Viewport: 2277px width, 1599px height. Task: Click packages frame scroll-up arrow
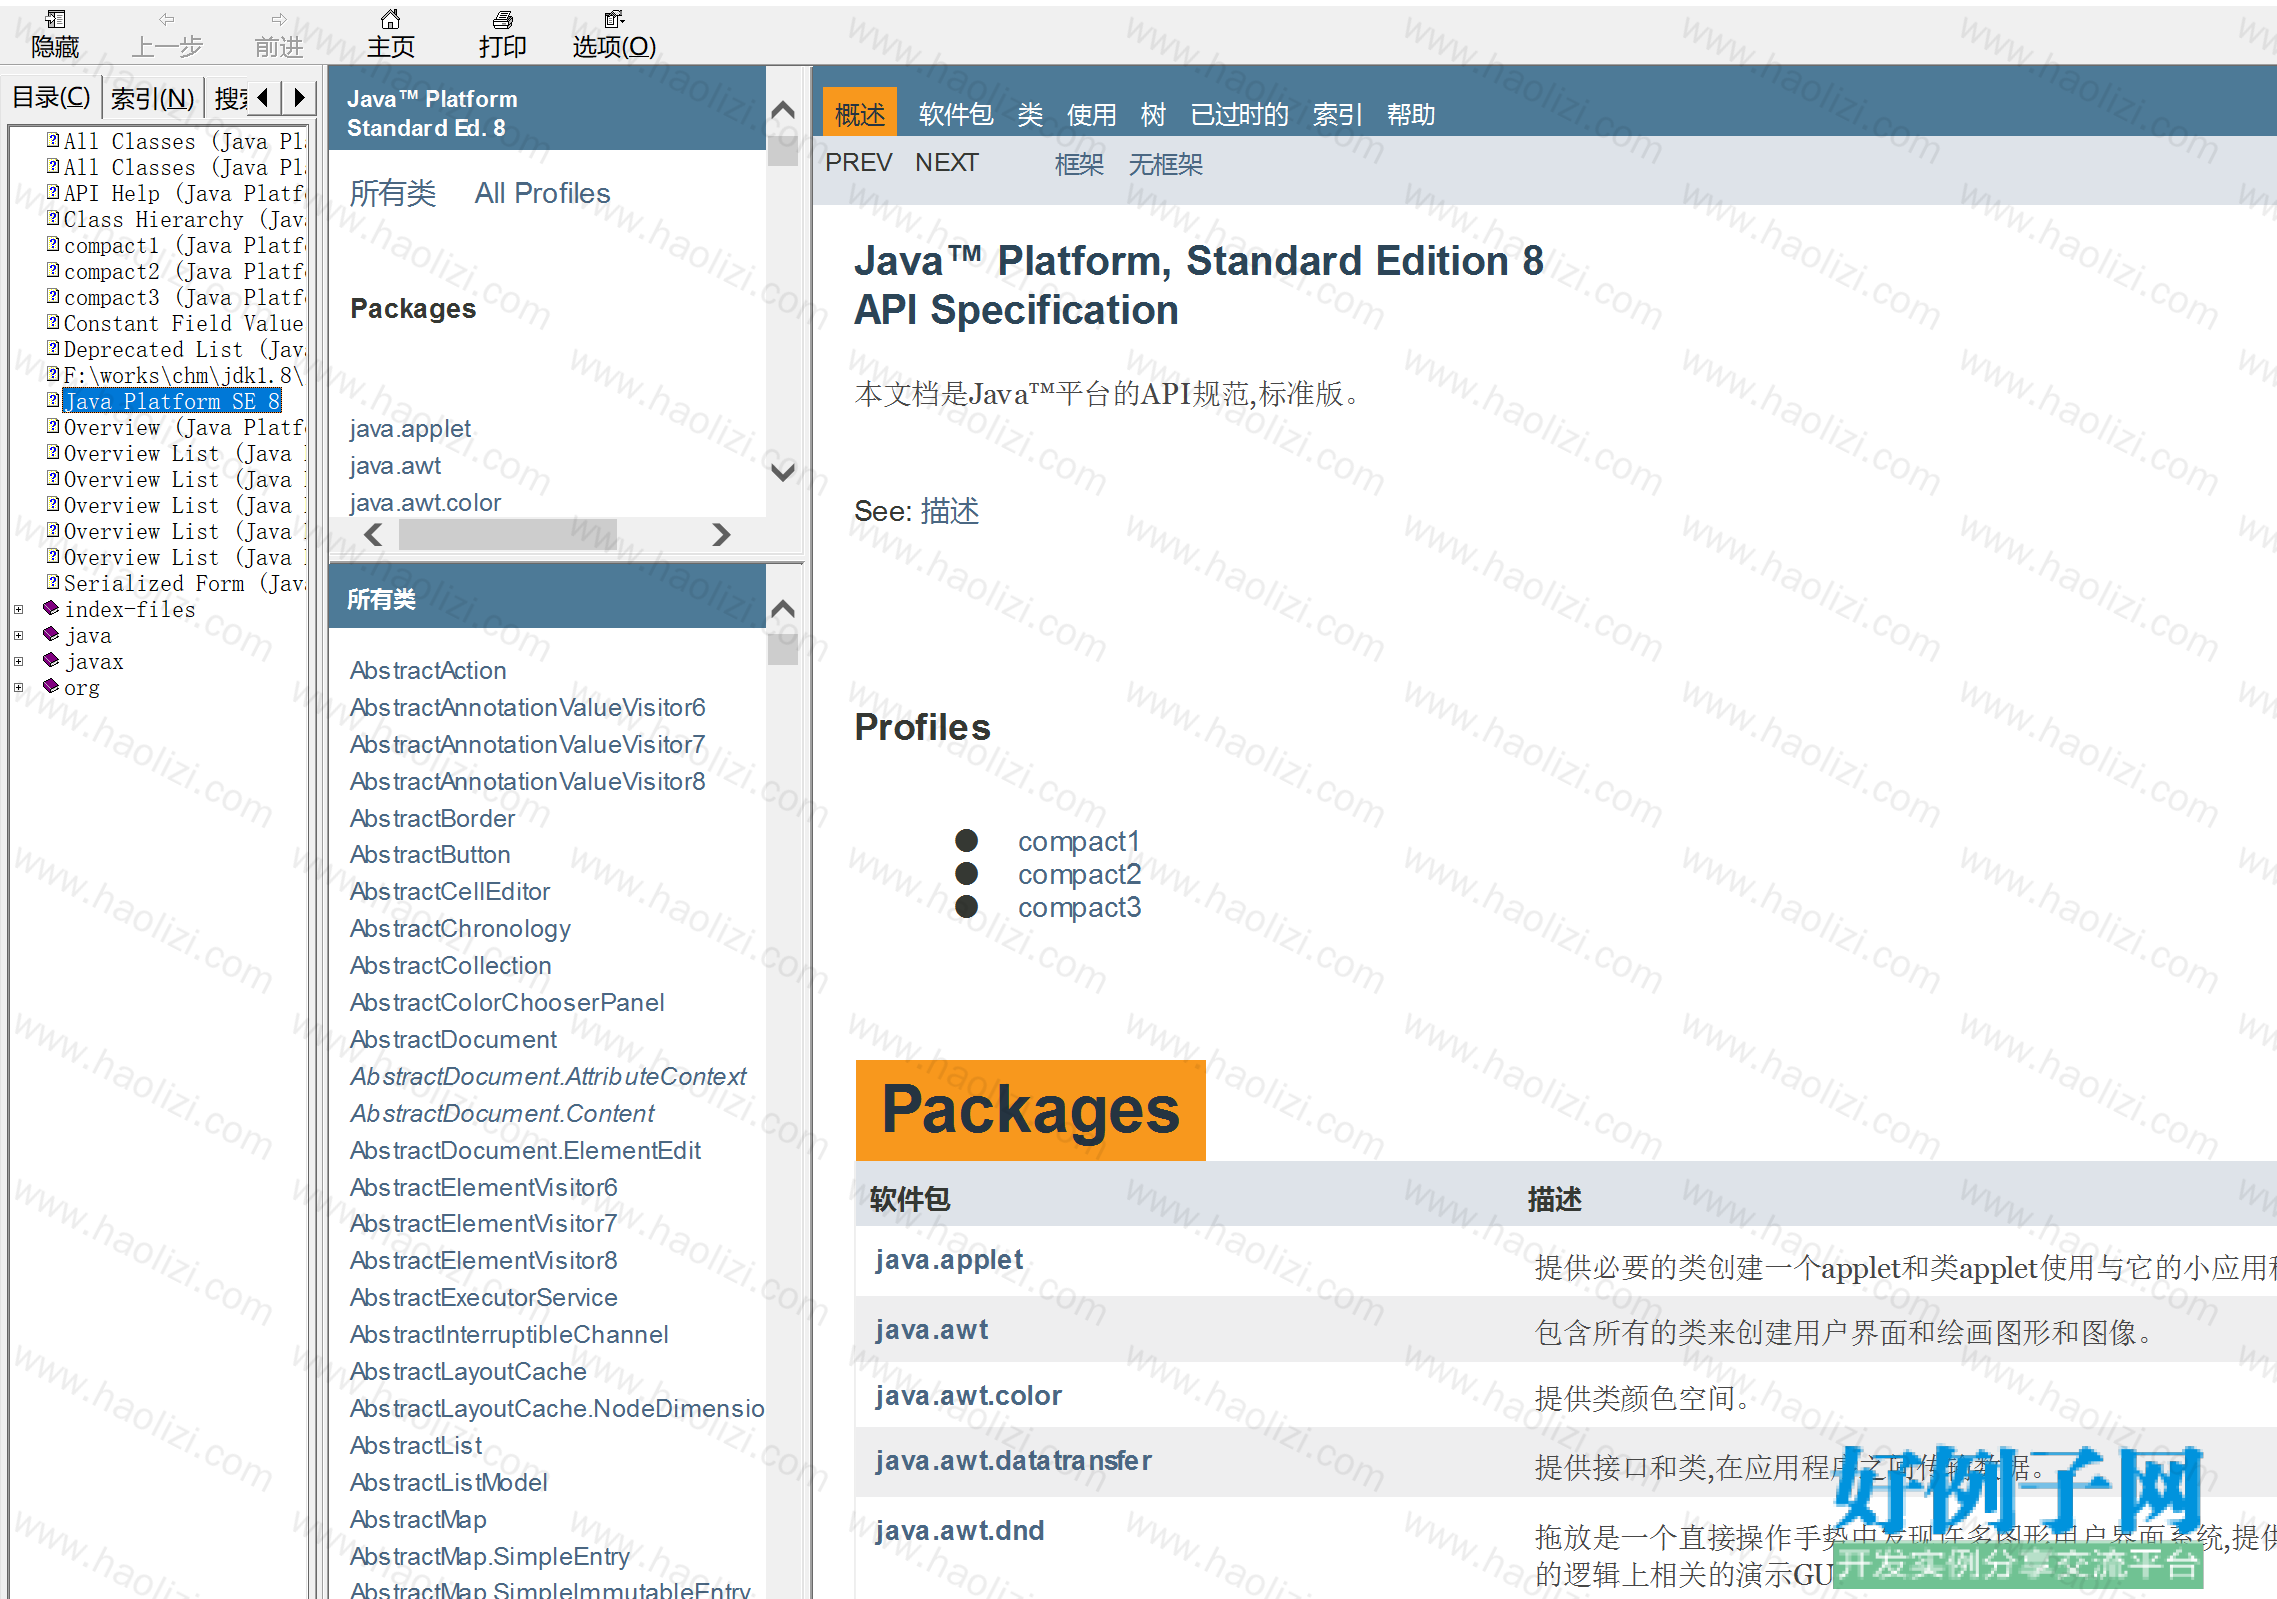(x=783, y=110)
